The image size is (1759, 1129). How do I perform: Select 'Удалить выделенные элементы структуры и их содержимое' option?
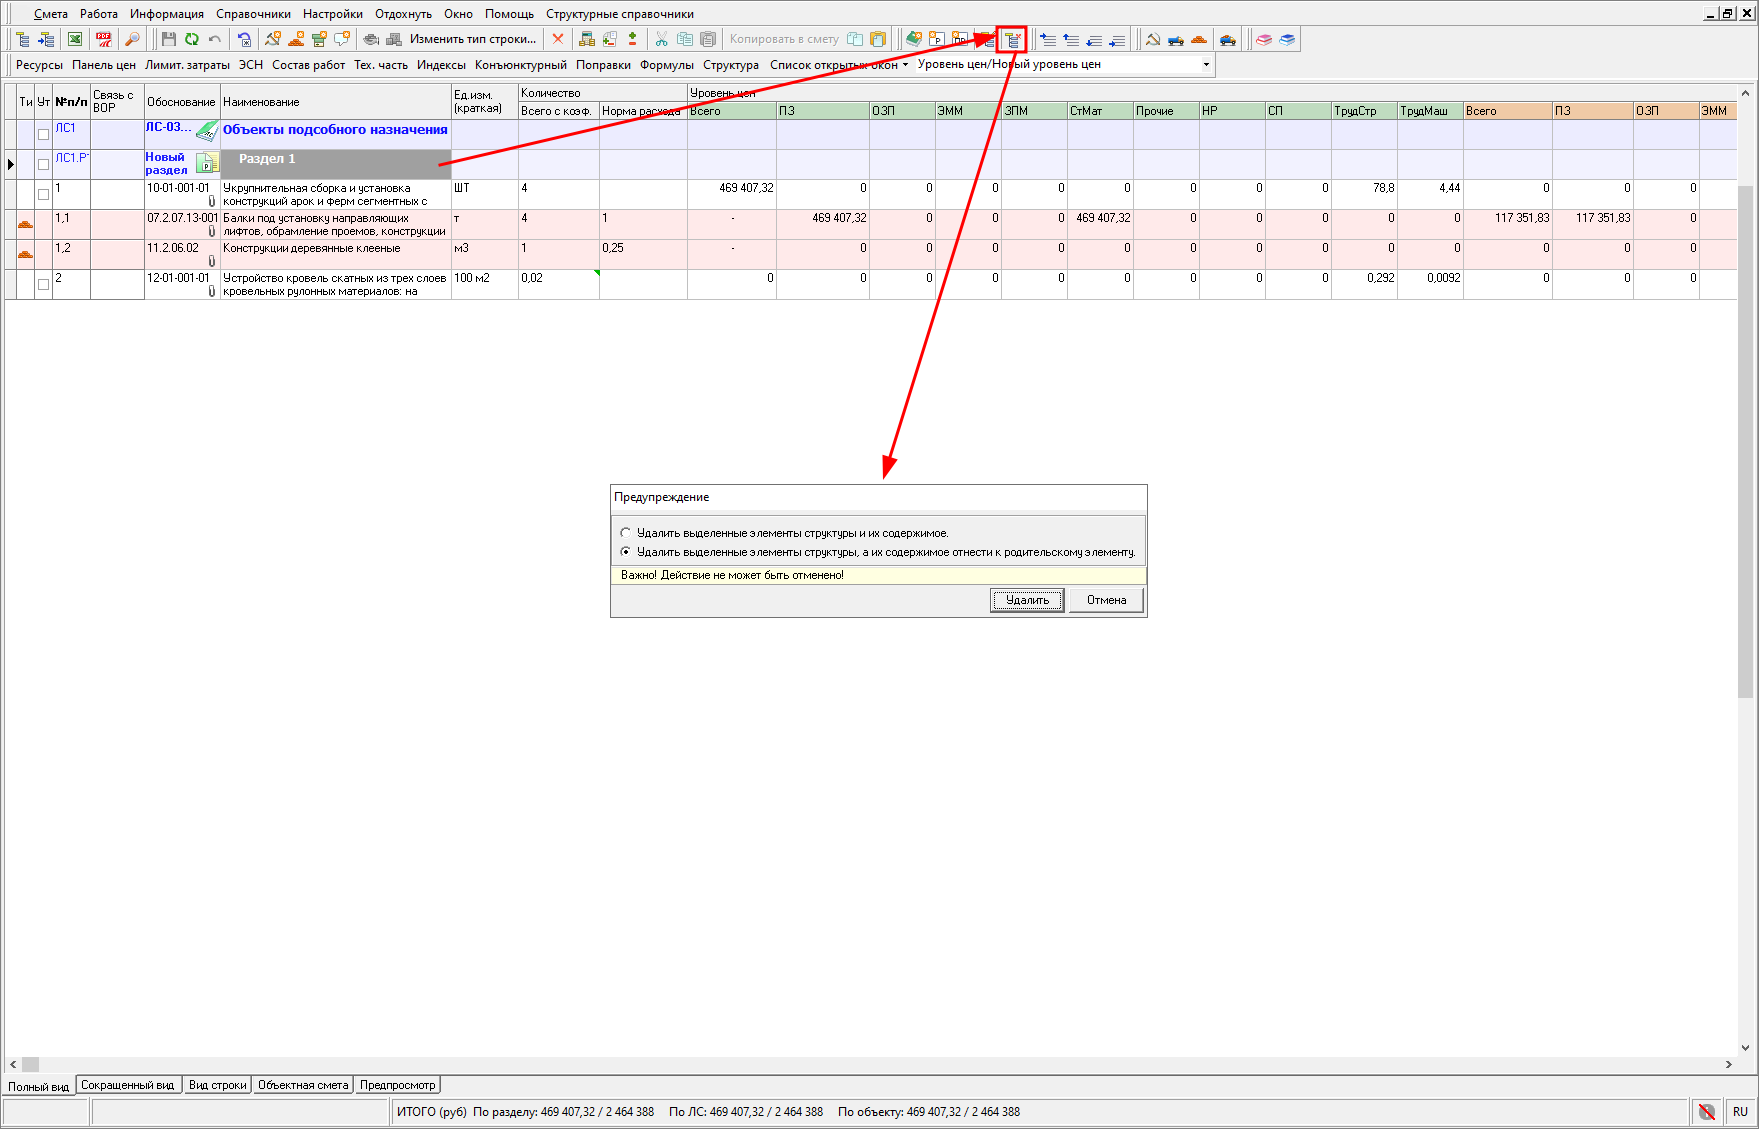coord(626,533)
